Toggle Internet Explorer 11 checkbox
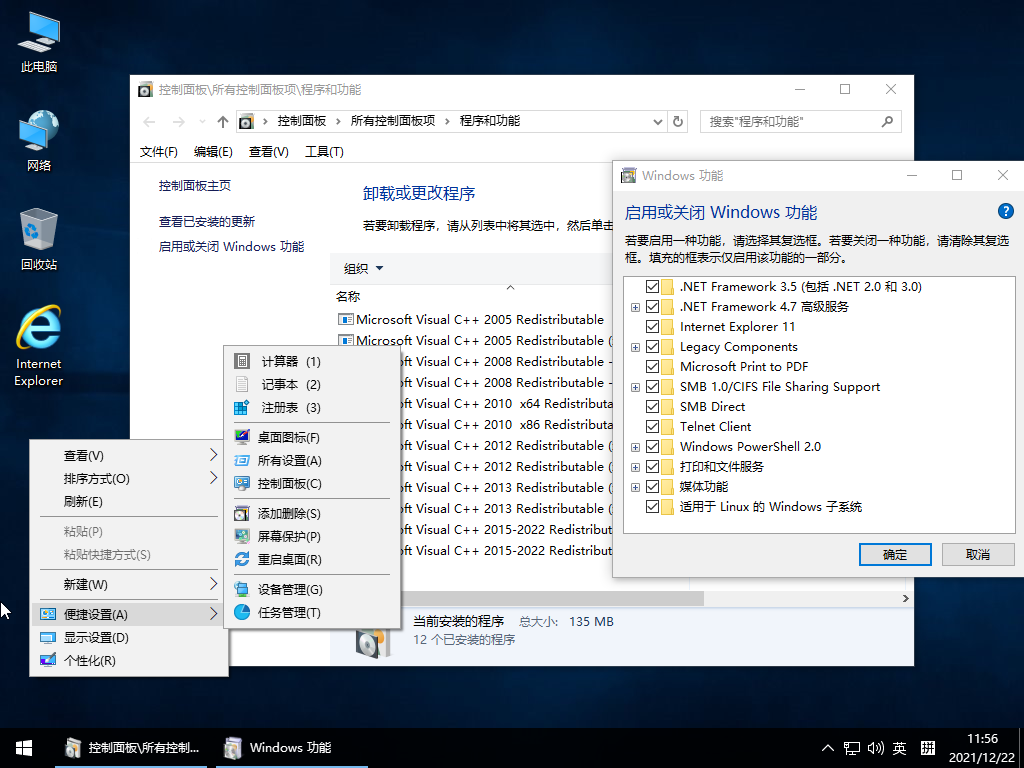Screen dimensions: 1024x768 (652, 327)
